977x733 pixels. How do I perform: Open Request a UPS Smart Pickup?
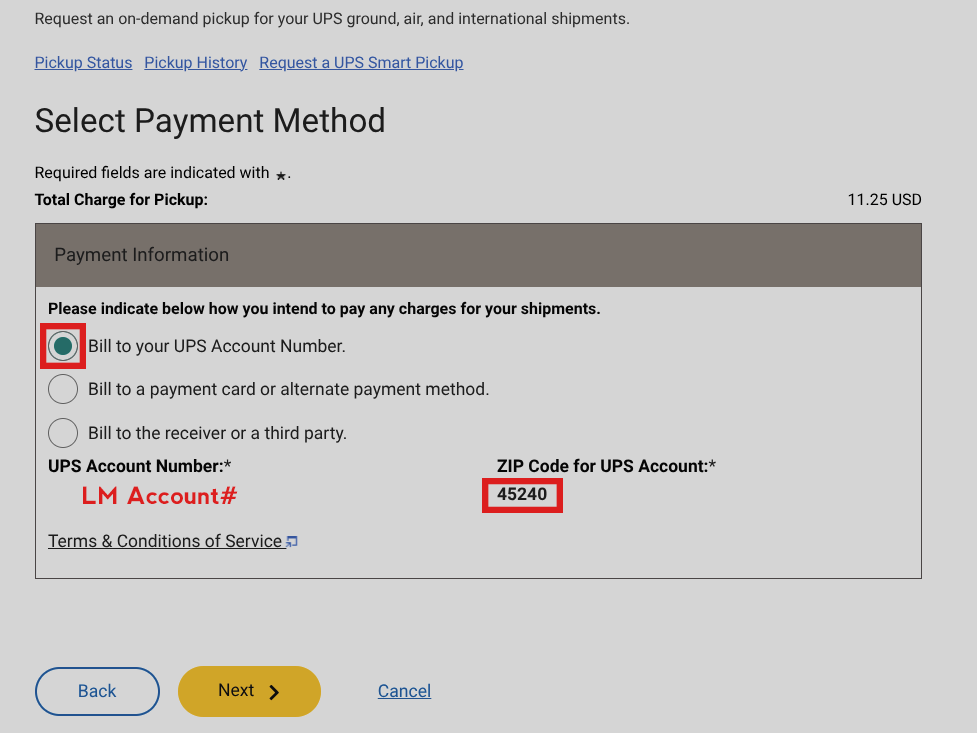pyautogui.click(x=361, y=62)
